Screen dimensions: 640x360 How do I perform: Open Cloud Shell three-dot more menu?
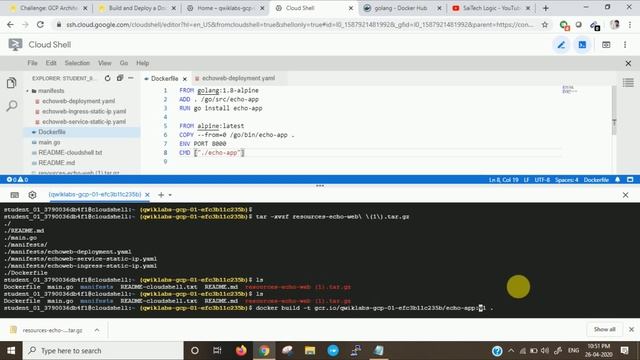pos(625,45)
